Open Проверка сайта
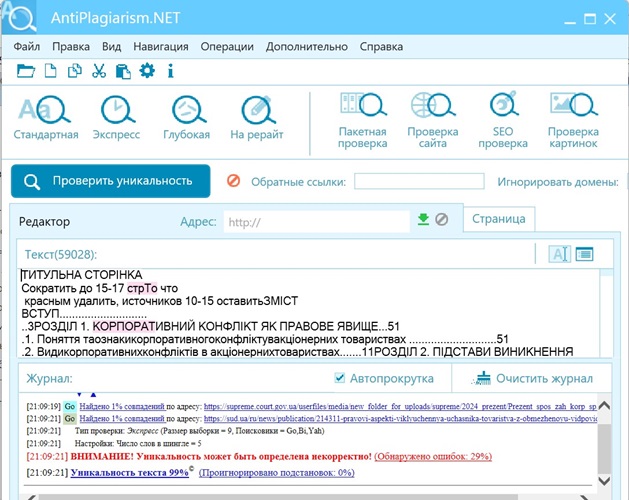This screenshot has height=500, width=629. click(432, 120)
